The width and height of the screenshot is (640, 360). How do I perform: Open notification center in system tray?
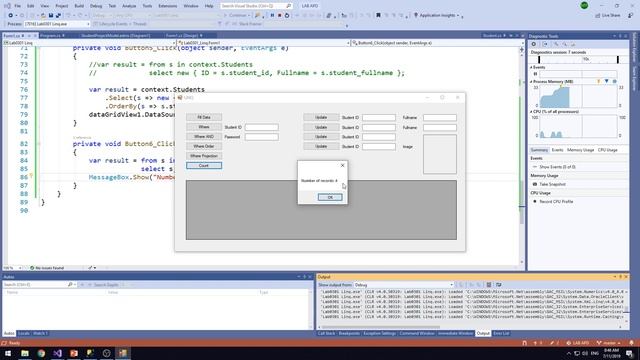(630, 353)
